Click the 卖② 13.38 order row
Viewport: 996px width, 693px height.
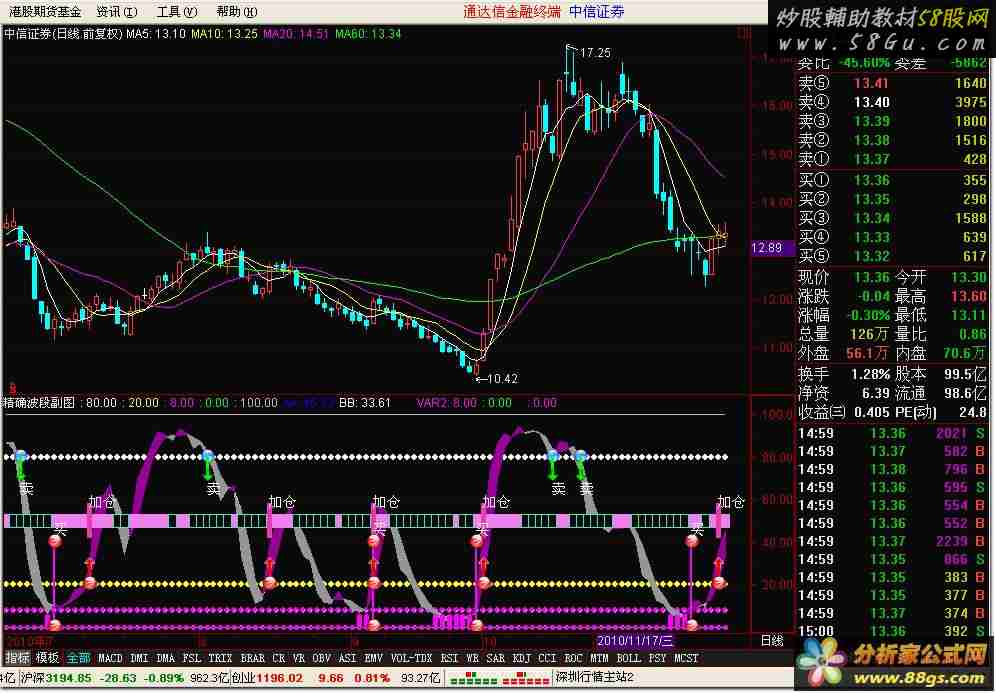click(892, 140)
